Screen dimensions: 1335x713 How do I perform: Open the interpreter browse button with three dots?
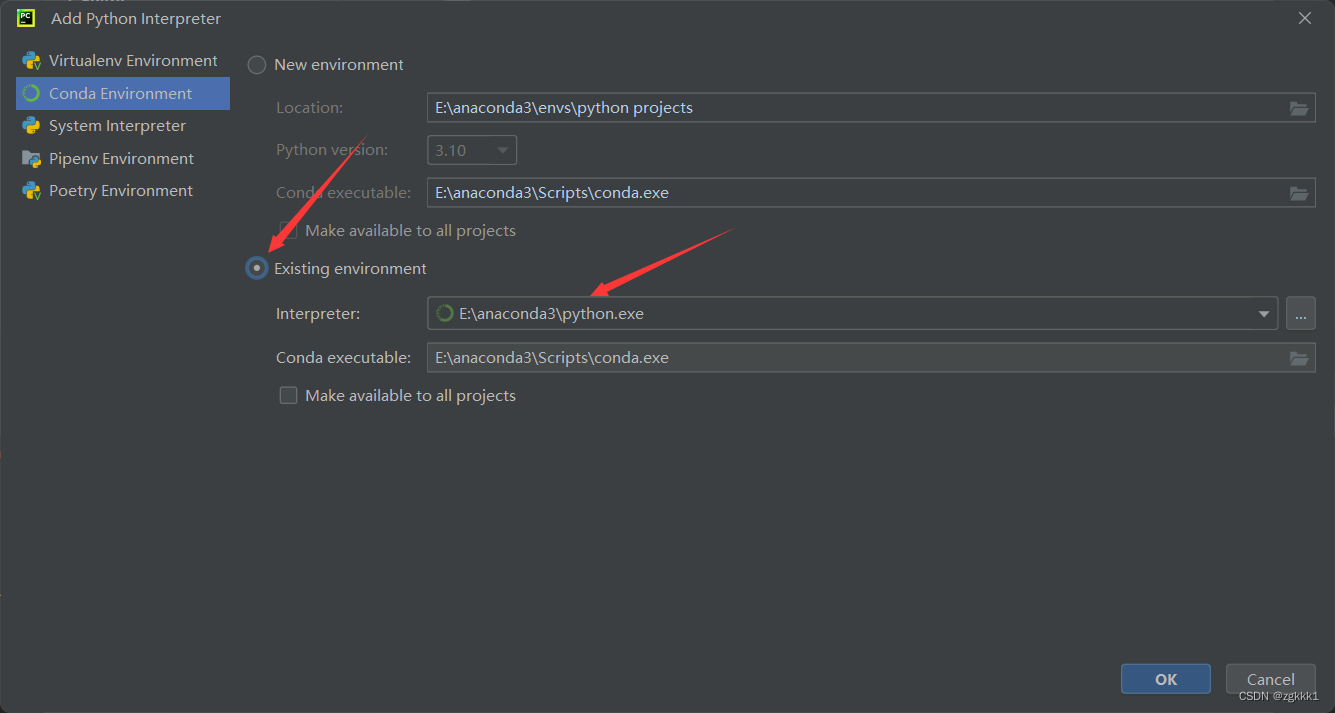click(x=1300, y=313)
